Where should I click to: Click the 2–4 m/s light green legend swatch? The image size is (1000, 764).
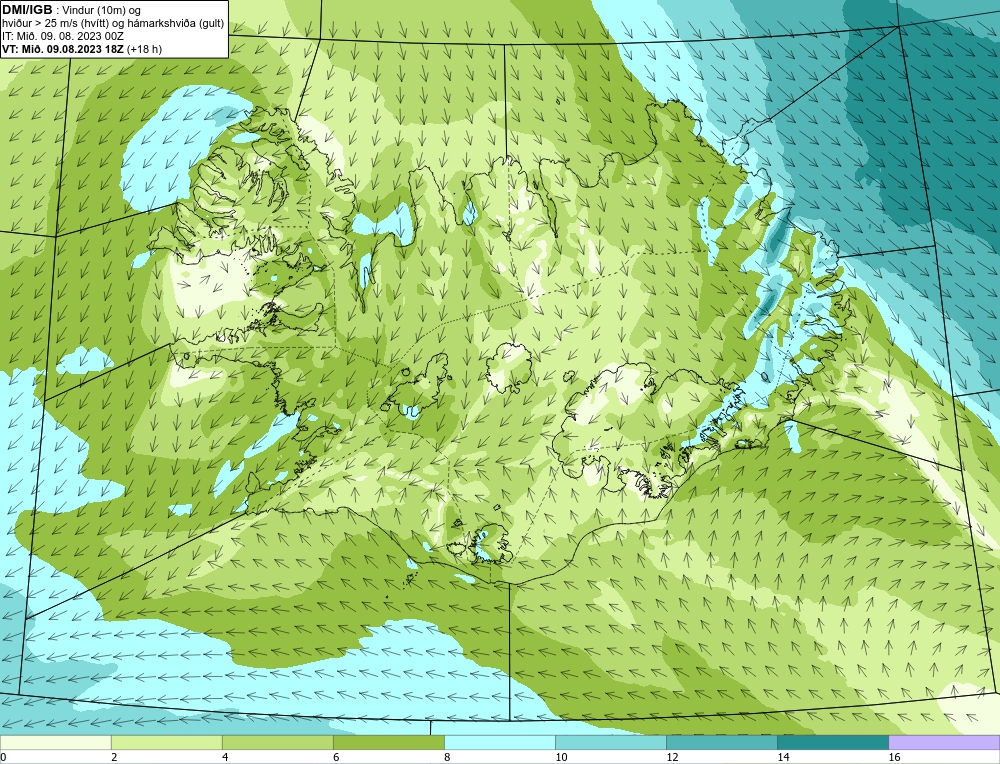coord(166,742)
